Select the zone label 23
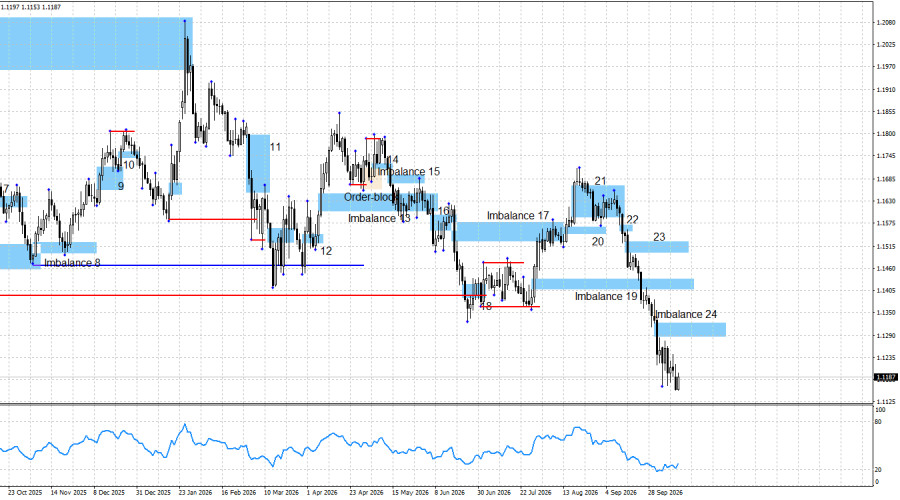Image resolution: width=900 pixels, height=500 pixels. pos(660,237)
